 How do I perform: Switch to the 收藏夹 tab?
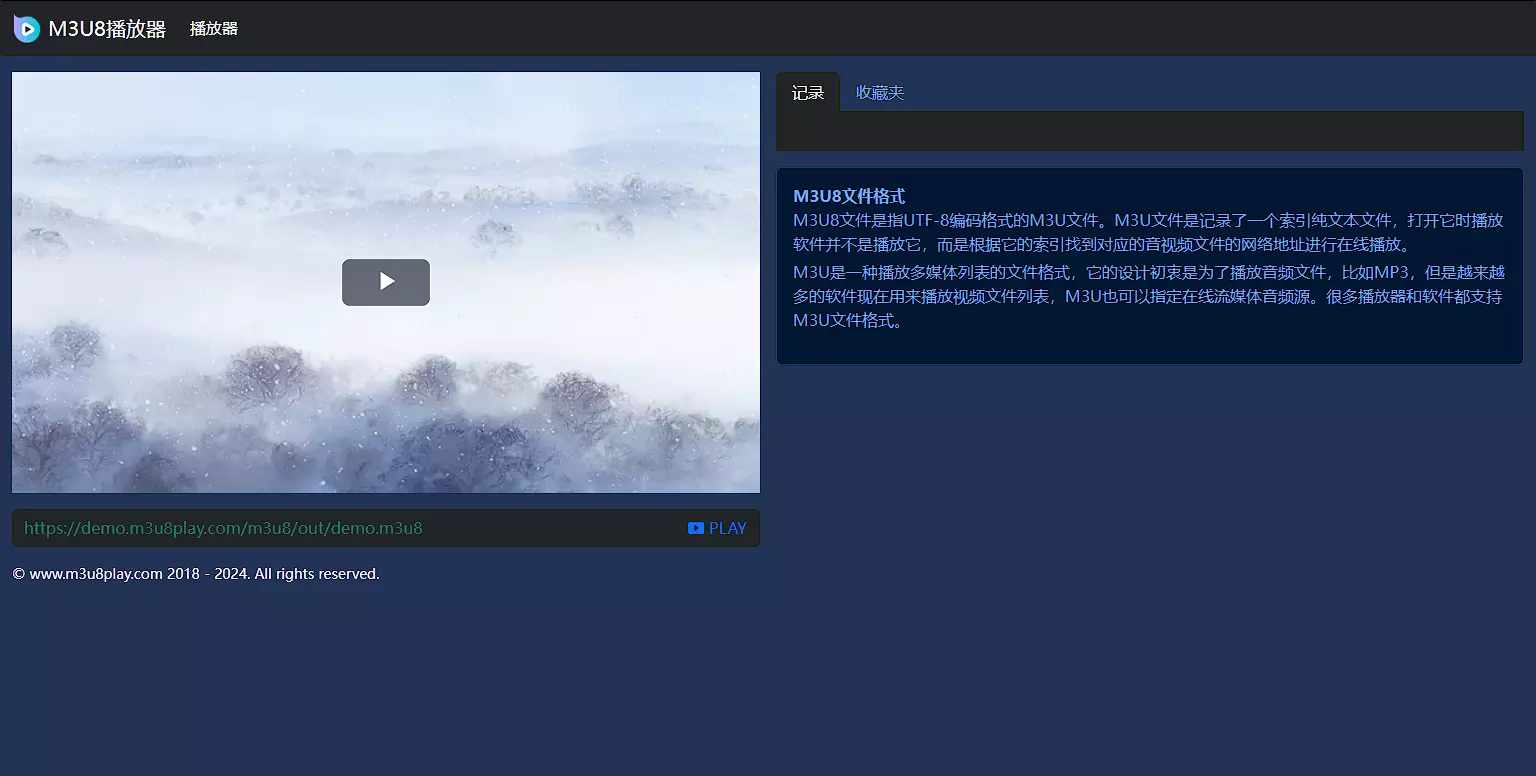tap(880, 93)
